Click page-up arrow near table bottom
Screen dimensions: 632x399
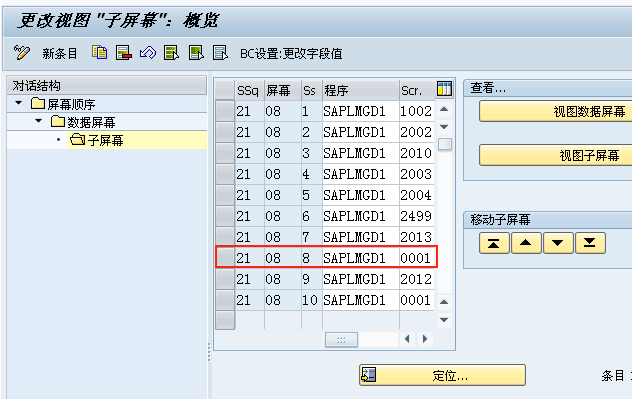coord(444,302)
